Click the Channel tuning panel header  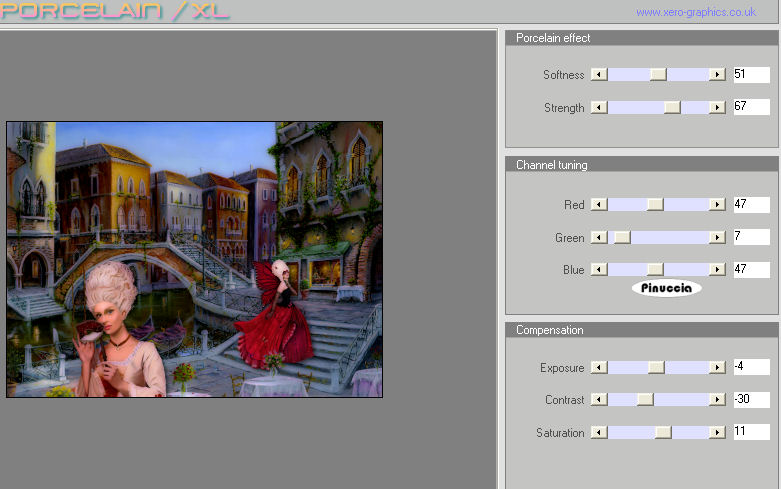642,165
